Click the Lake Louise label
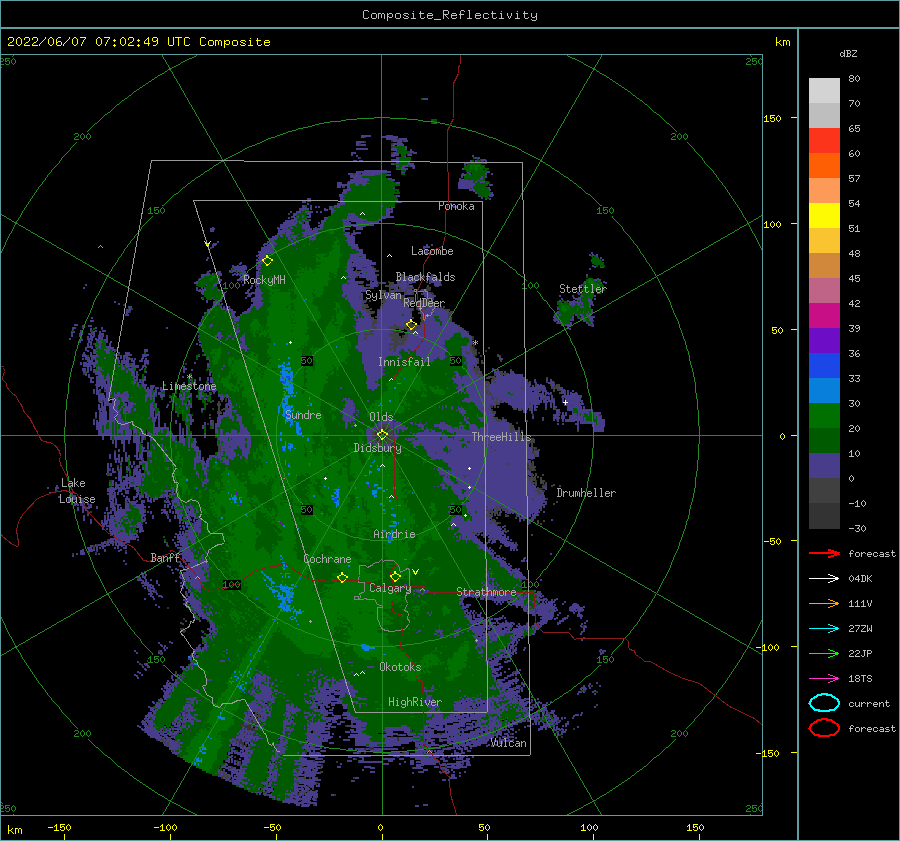This screenshot has width=900, height=841. pyautogui.click(x=77, y=491)
